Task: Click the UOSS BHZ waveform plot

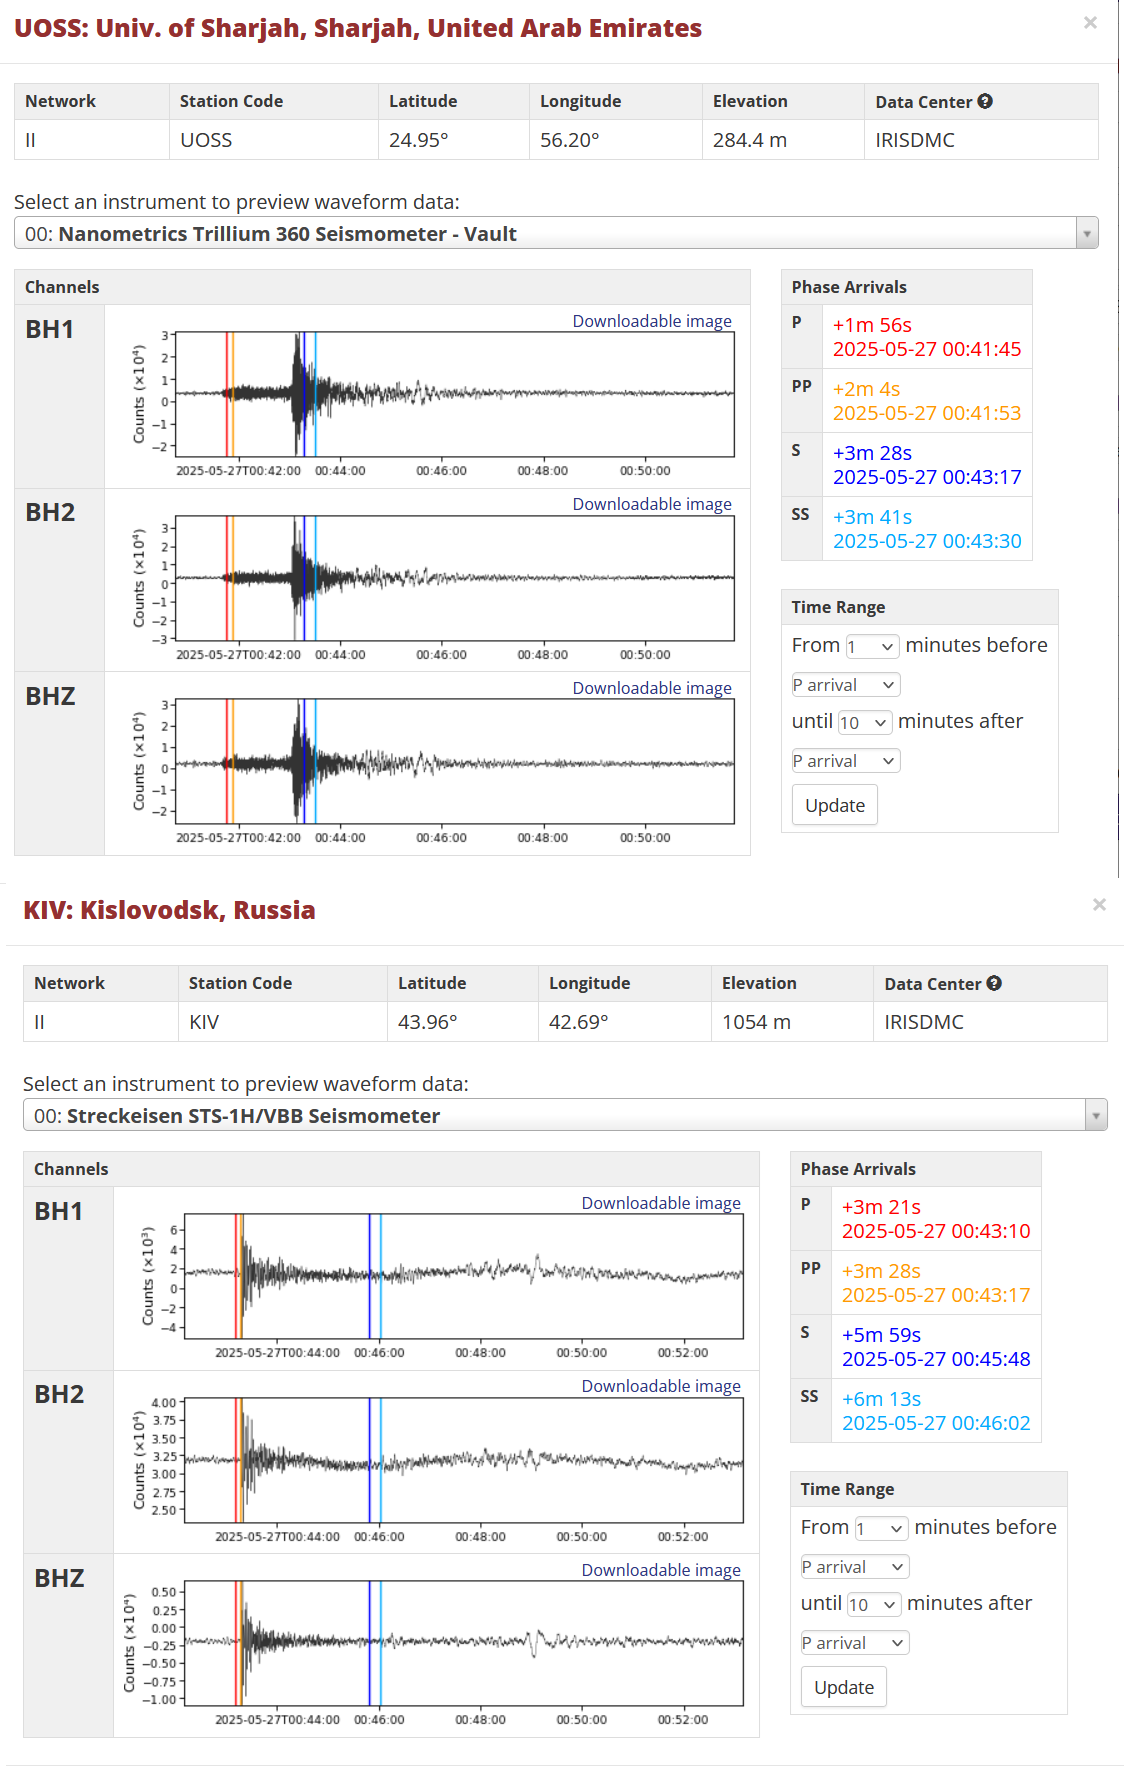Action: (455, 761)
